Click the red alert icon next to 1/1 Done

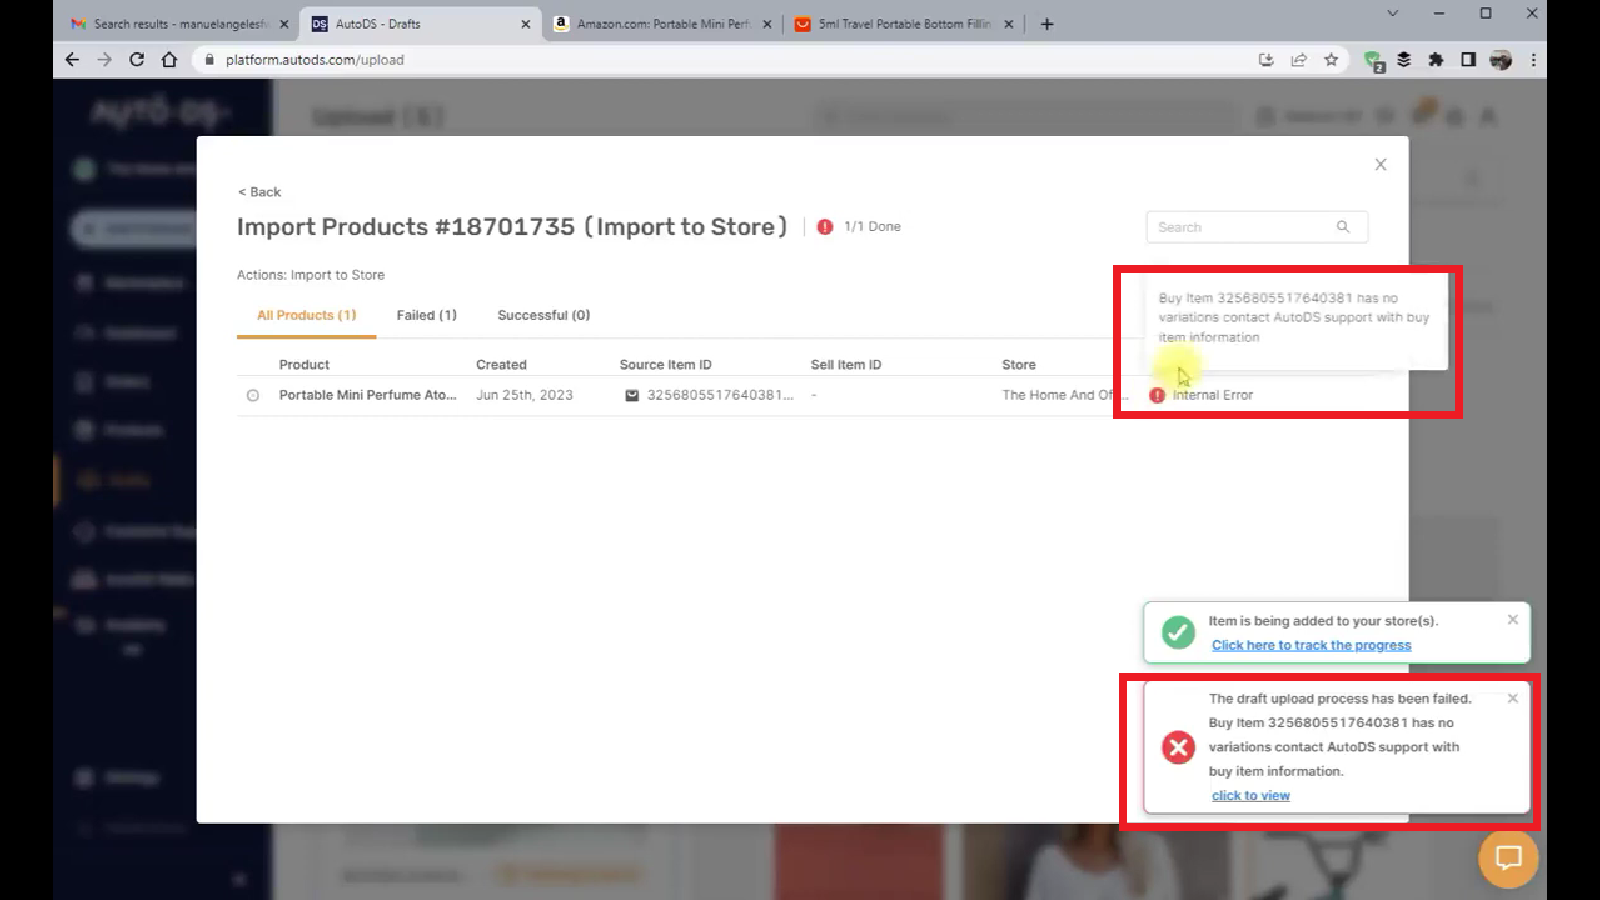825,227
